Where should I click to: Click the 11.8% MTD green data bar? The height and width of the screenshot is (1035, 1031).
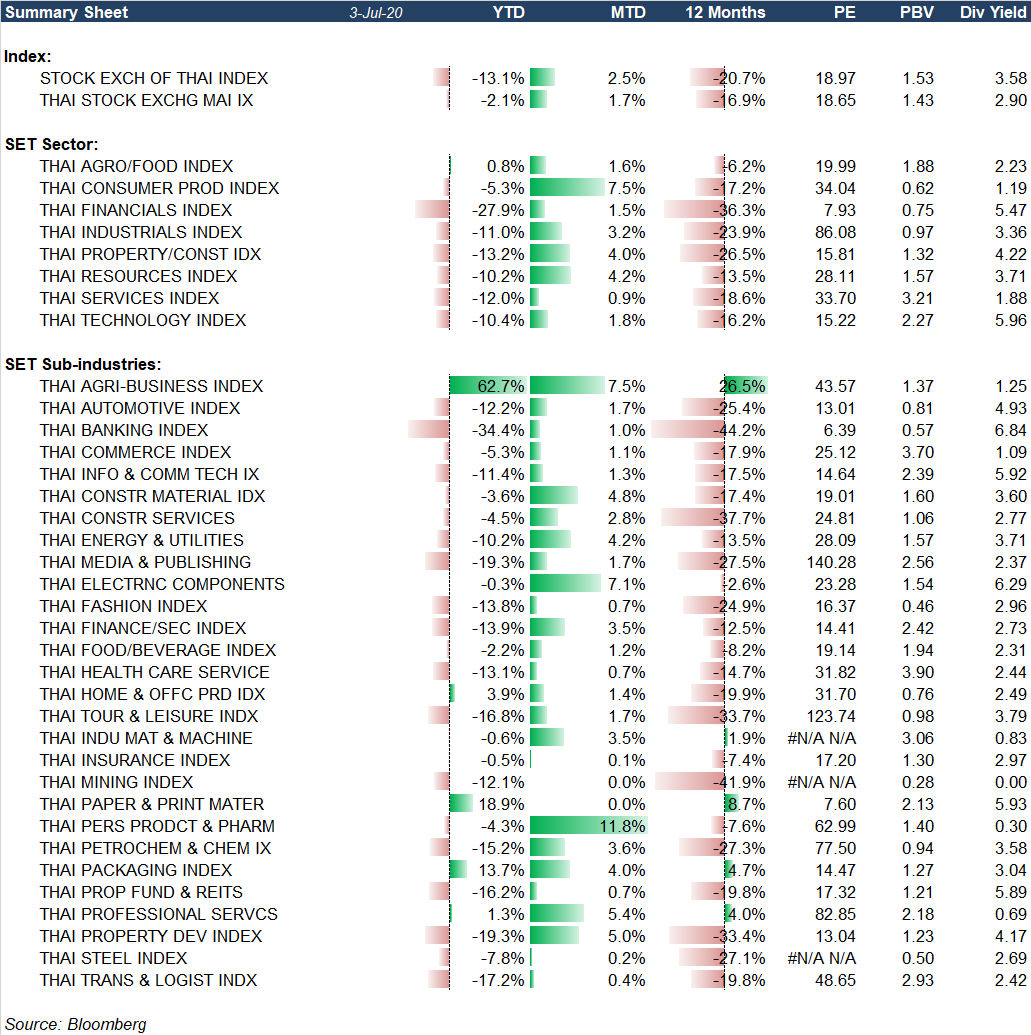(x=588, y=826)
